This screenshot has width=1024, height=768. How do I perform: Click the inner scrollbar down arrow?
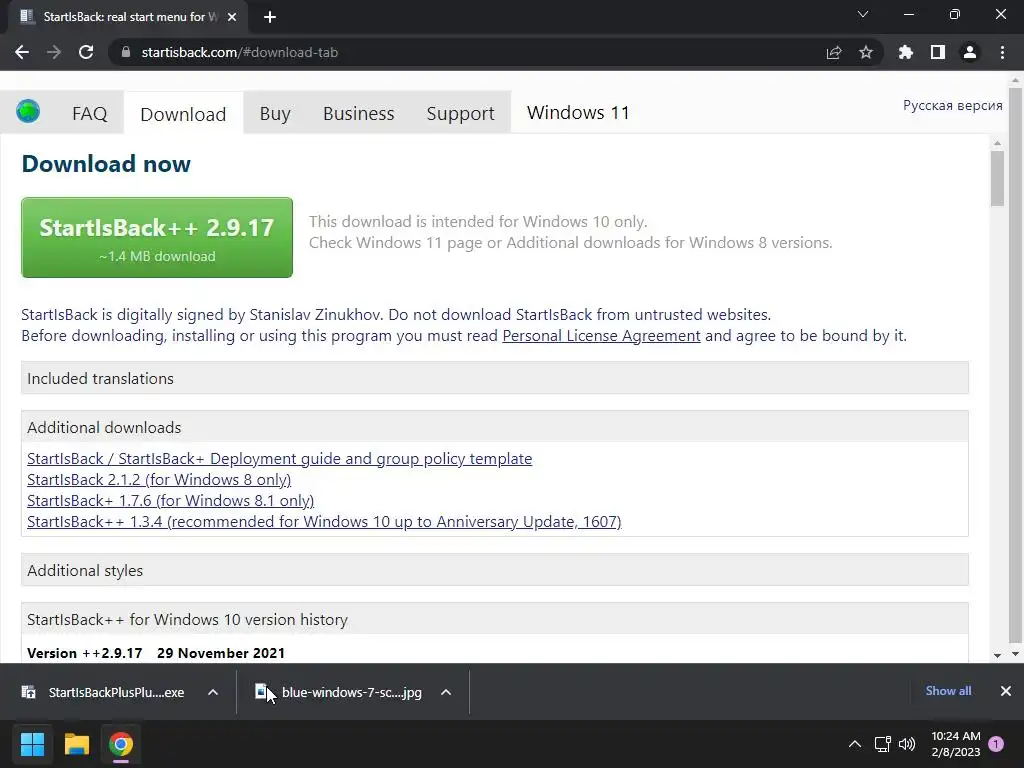point(997,655)
